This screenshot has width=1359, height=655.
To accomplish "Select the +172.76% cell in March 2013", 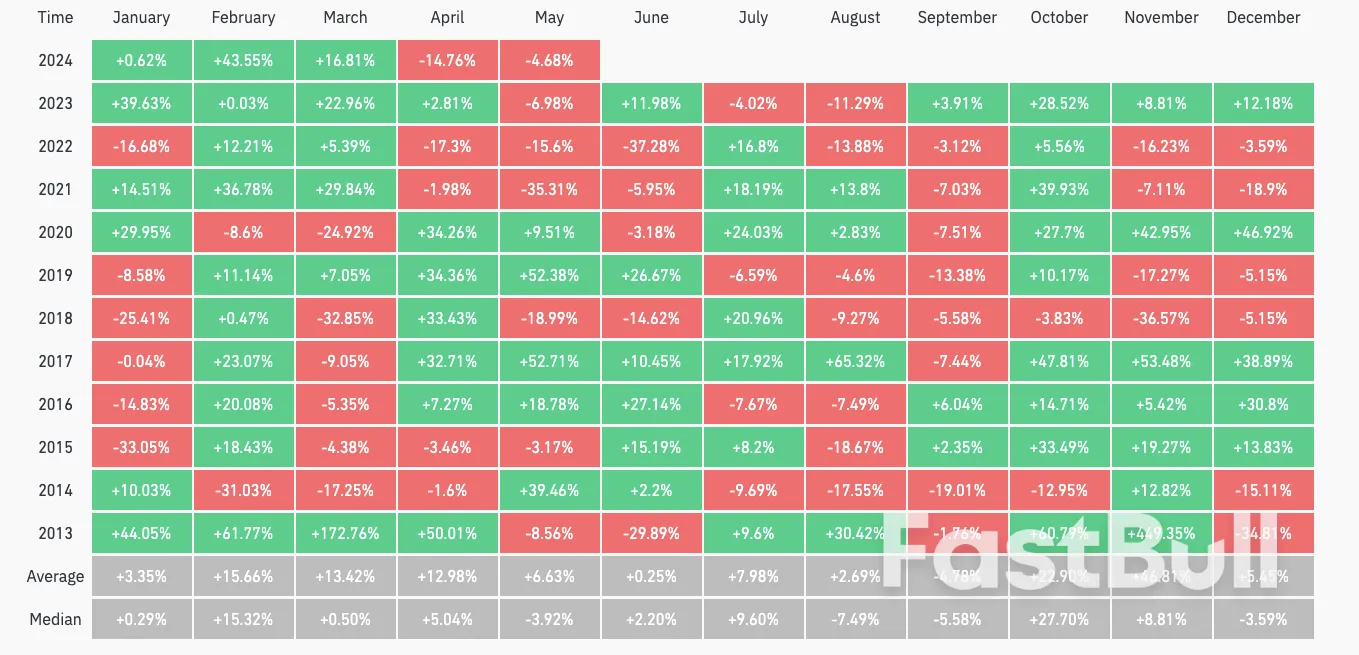I will coord(346,534).
